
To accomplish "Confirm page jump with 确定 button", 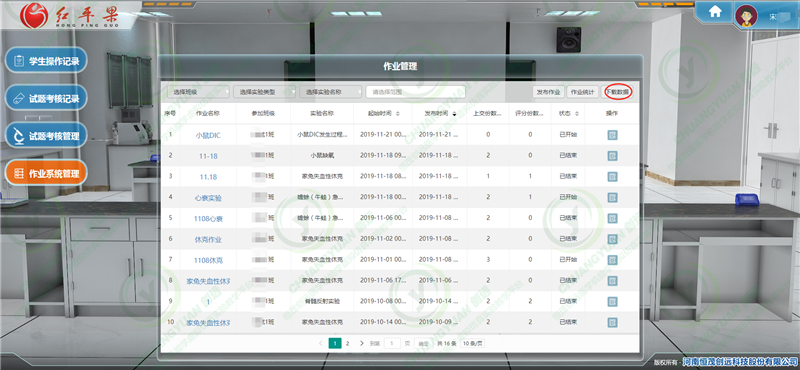I will pos(423,343).
